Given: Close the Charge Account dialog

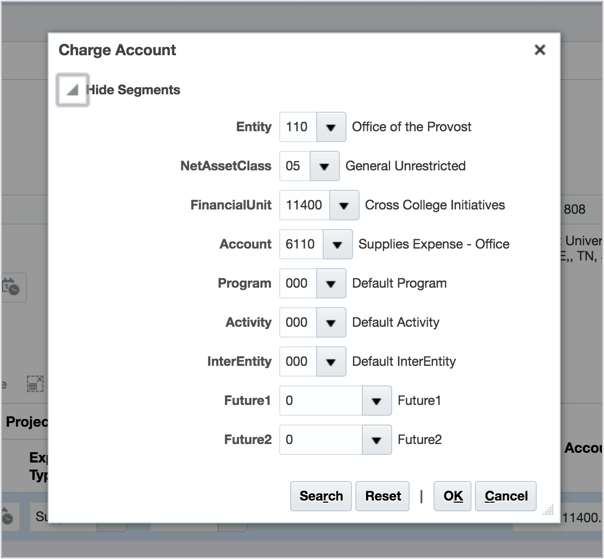Looking at the screenshot, I should pos(540,50).
